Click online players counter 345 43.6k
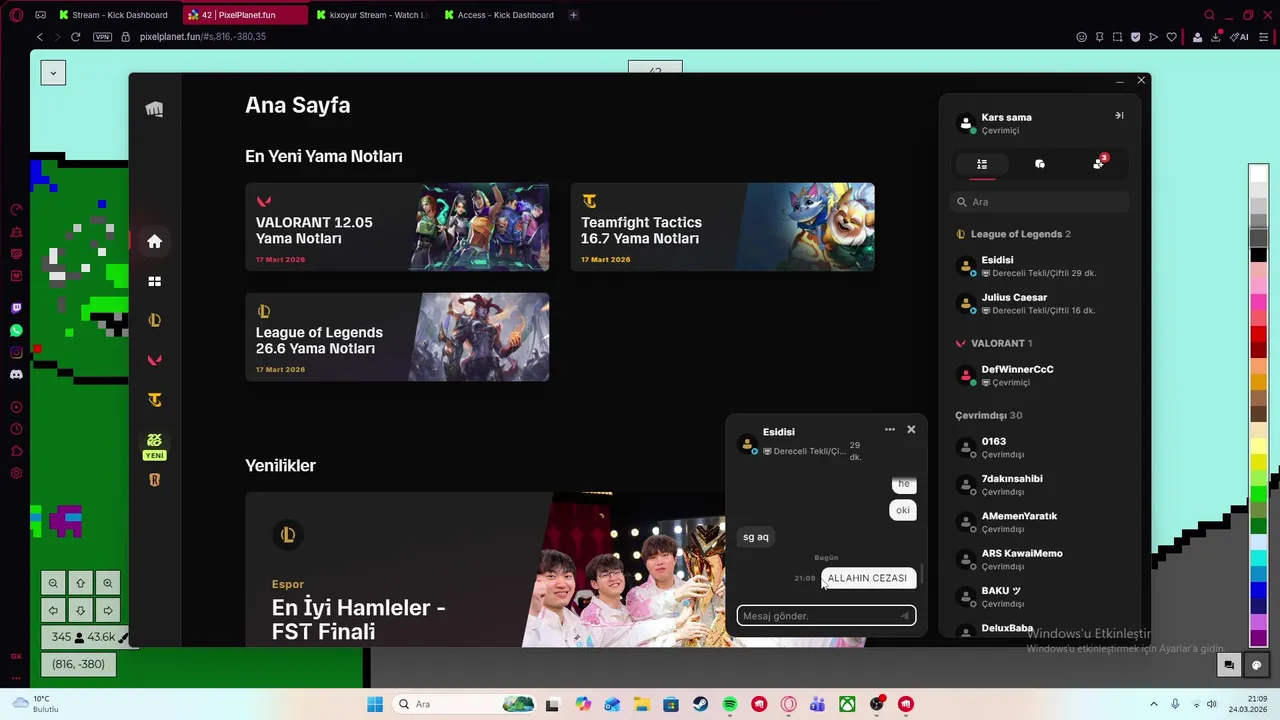The width and height of the screenshot is (1280, 720). pyautogui.click(x=87, y=637)
